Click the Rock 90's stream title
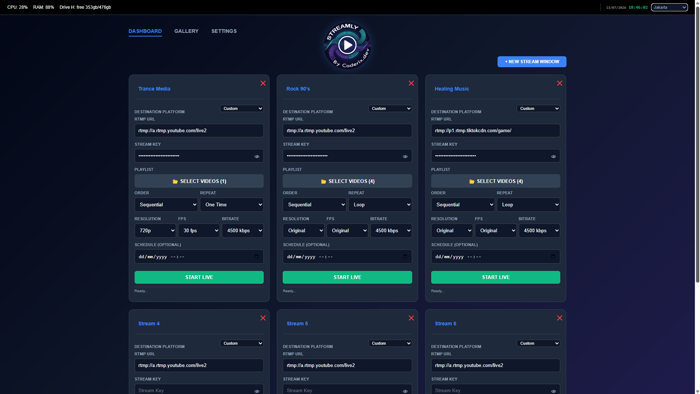Screen dimensions: 700x394 click(x=298, y=89)
